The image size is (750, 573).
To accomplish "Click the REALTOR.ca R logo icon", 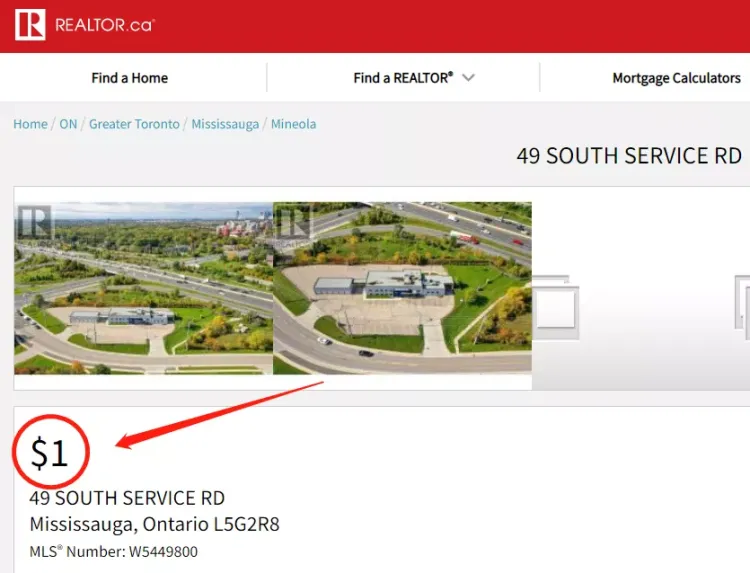I will pos(30,25).
